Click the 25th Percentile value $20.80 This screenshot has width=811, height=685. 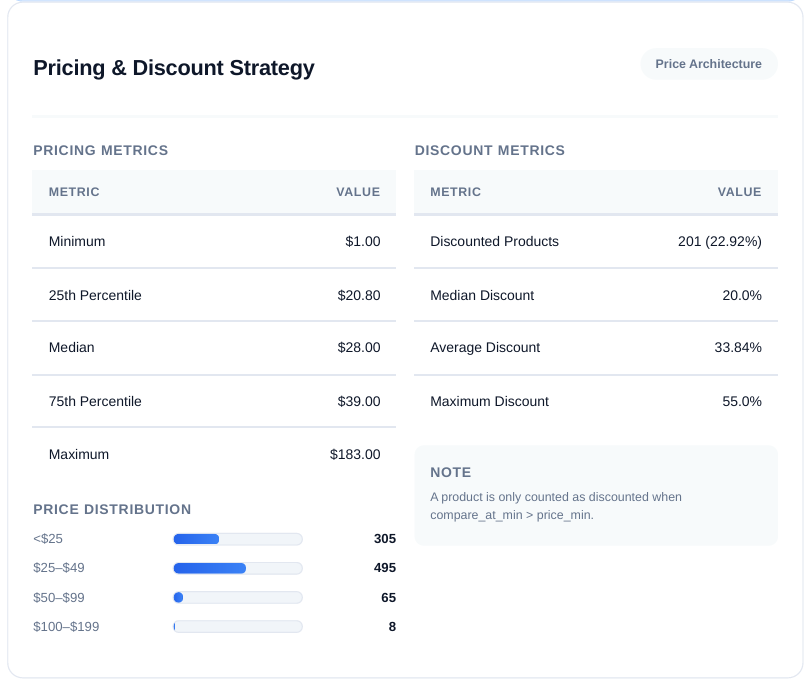pyautogui.click(x=359, y=295)
